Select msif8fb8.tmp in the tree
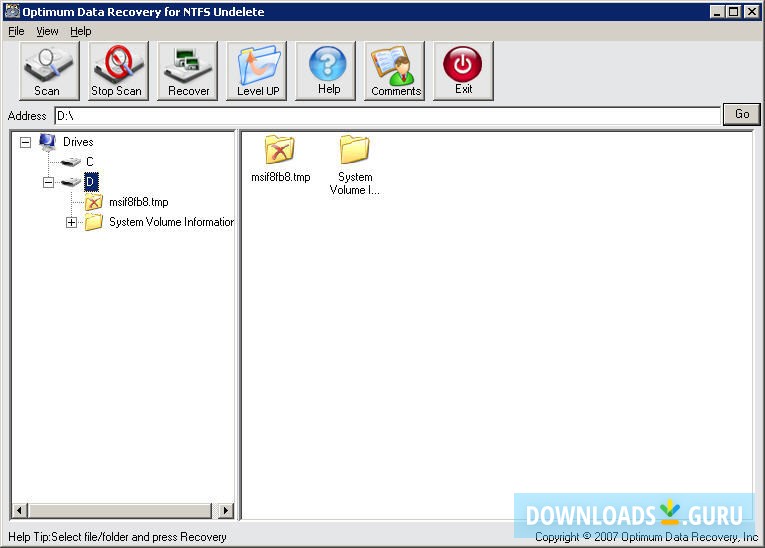The width and height of the screenshot is (765, 548). coord(139,202)
